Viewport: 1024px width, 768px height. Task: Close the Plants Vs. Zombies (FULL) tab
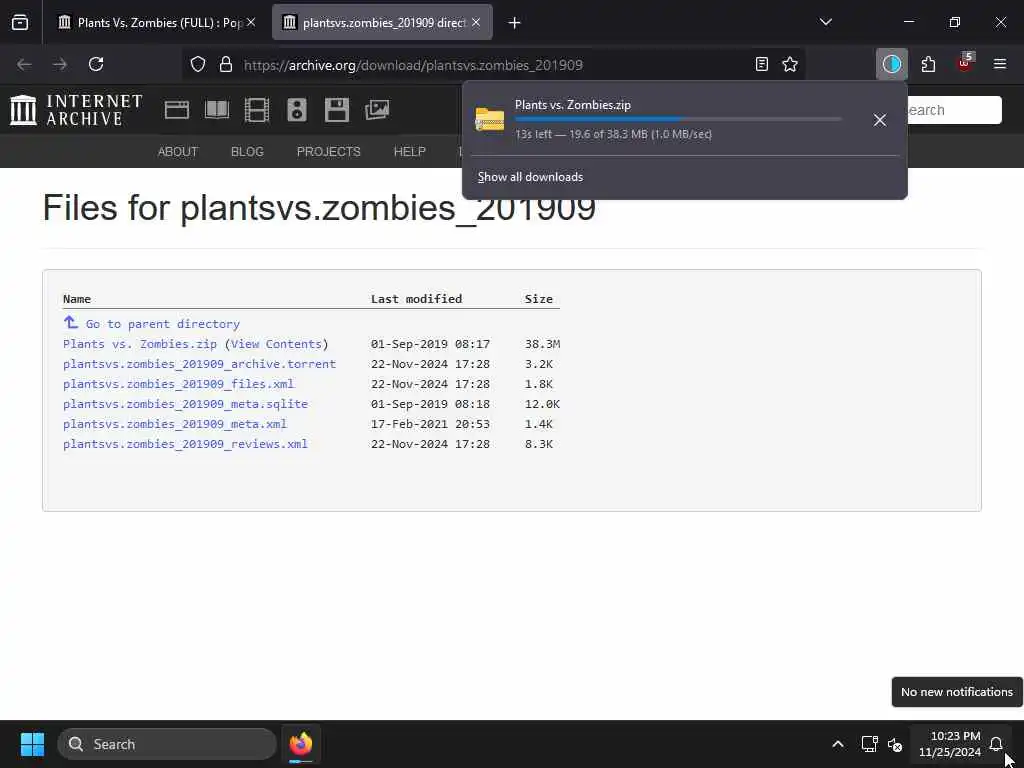251,22
